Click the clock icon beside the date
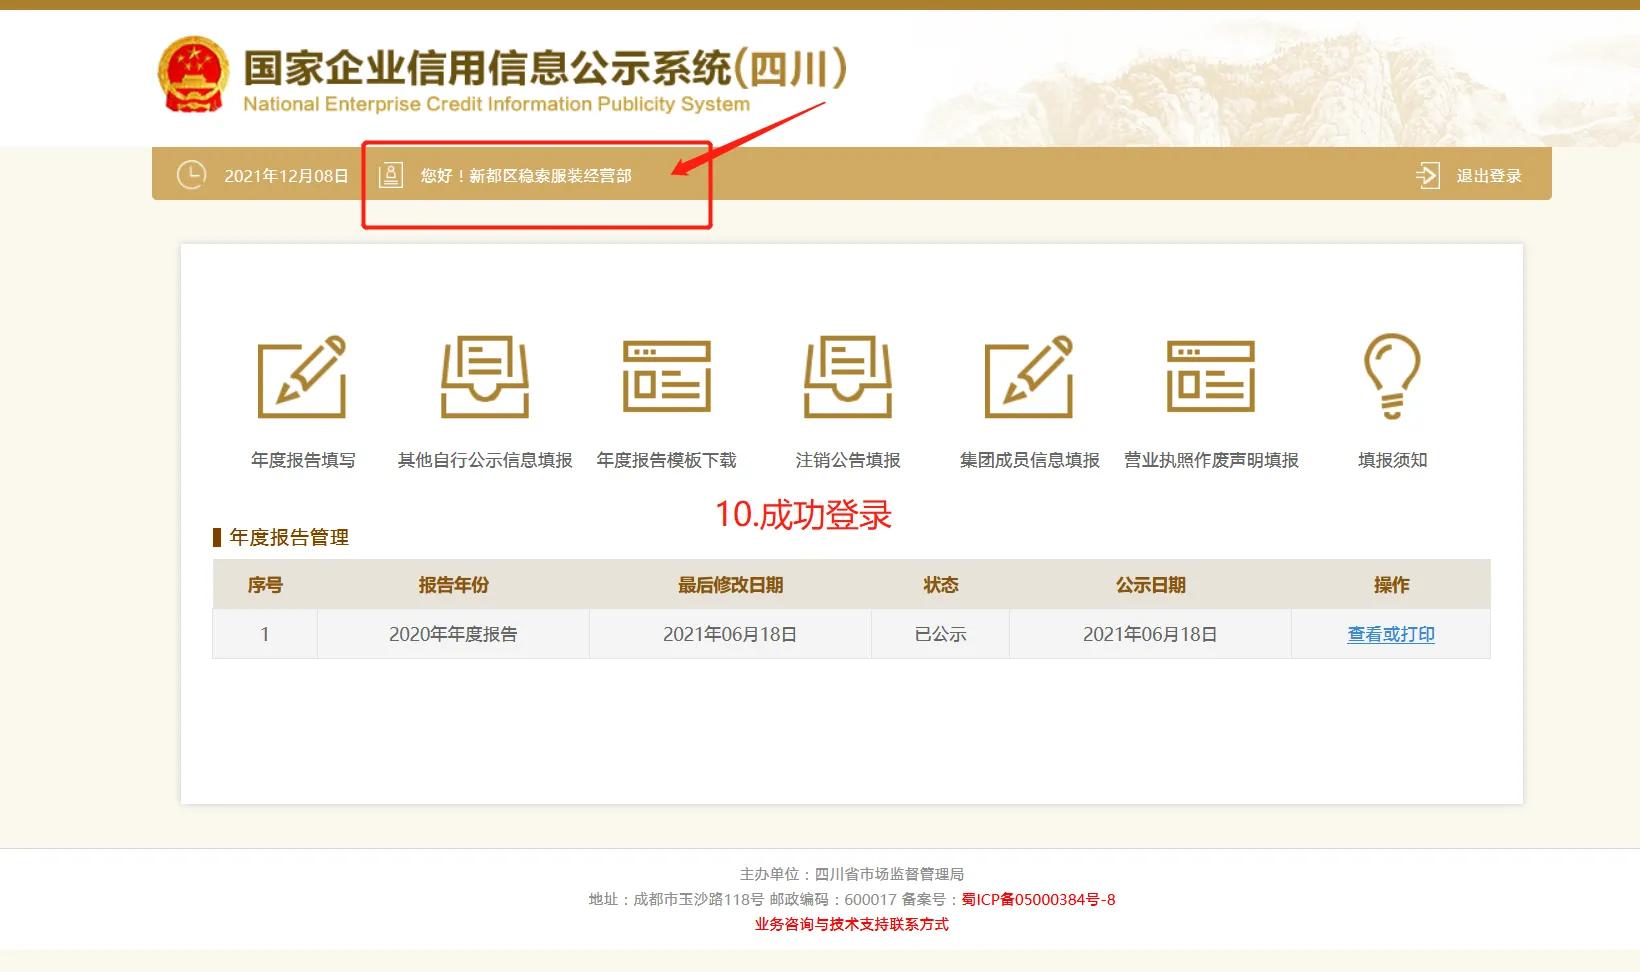The image size is (1640, 972). click(190, 174)
